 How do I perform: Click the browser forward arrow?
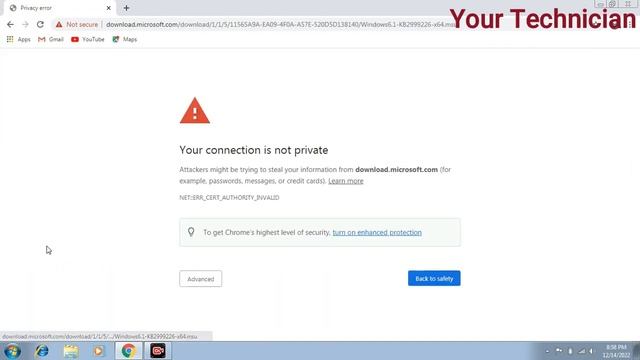(x=25, y=24)
